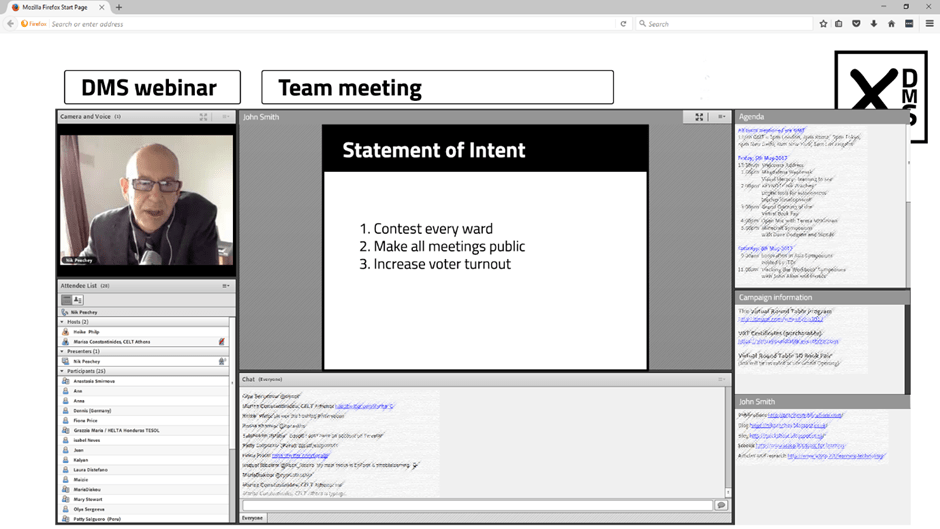Click the chat message input field
940x529 pixels.
click(x=477, y=506)
